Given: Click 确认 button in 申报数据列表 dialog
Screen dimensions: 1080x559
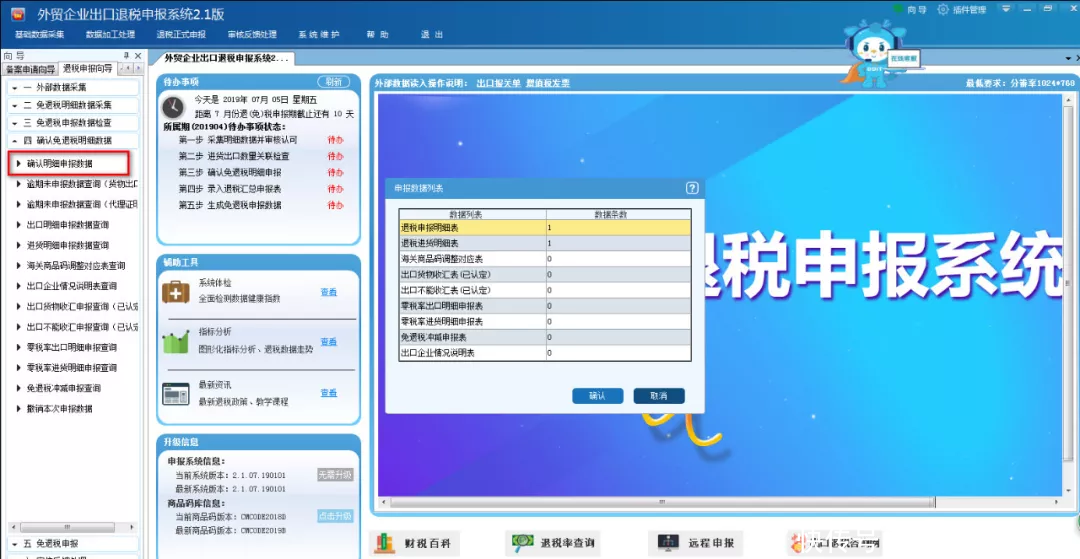Looking at the screenshot, I should pyautogui.click(x=597, y=396).
